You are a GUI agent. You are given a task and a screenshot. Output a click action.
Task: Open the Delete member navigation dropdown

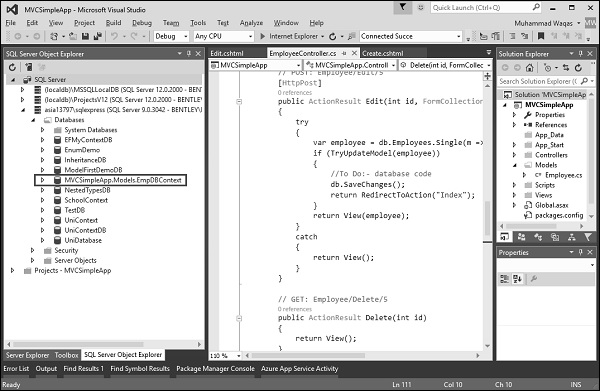489,65
